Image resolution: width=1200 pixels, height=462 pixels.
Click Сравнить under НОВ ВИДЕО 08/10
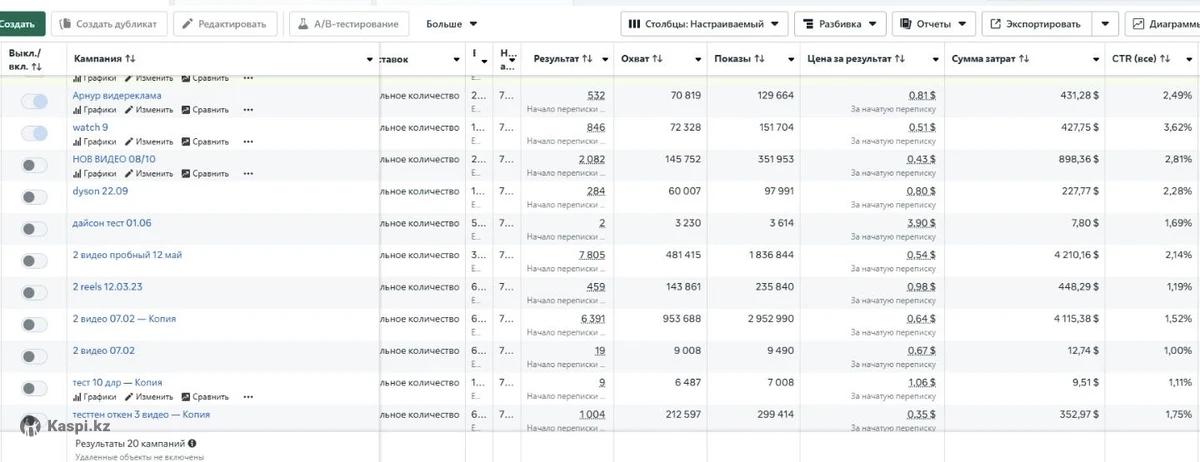pyautogui.click(x=205, y=173)
